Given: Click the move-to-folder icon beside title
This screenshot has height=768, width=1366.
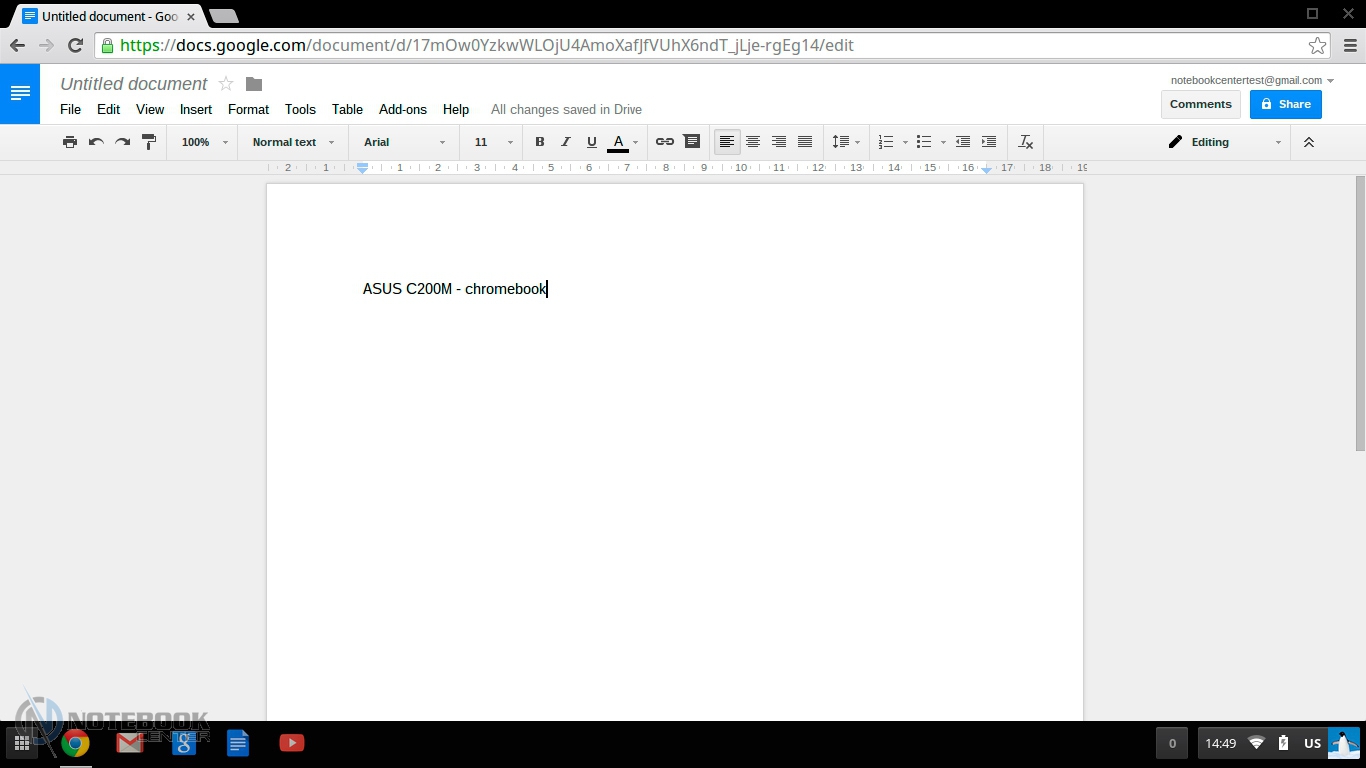Looking at the screenshot, I should tap(254, 84).
